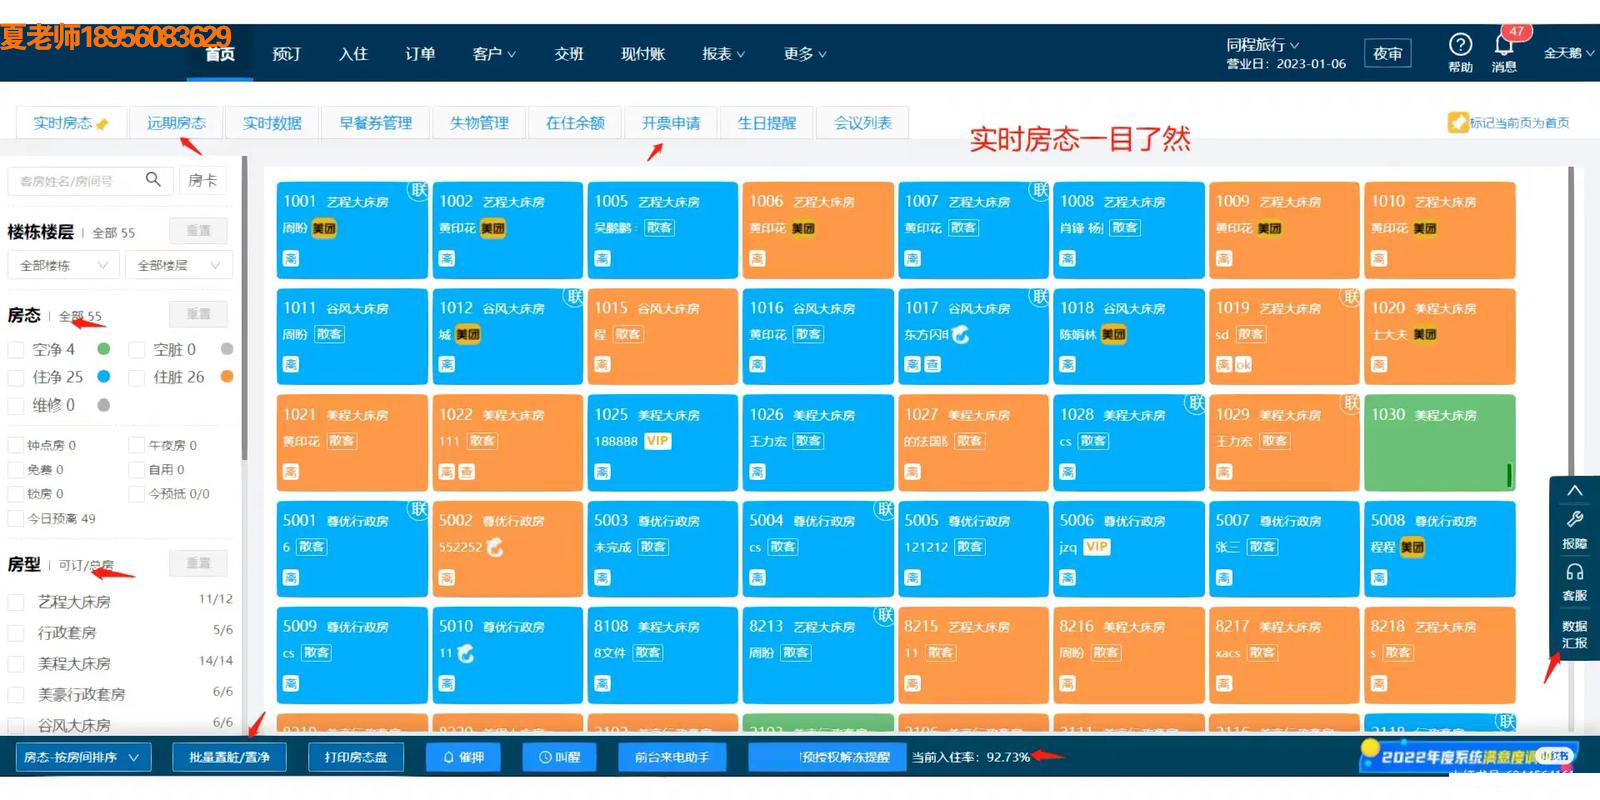
Task: Click the pin icon on 实时房态 tab
Action: click(102, 124)
